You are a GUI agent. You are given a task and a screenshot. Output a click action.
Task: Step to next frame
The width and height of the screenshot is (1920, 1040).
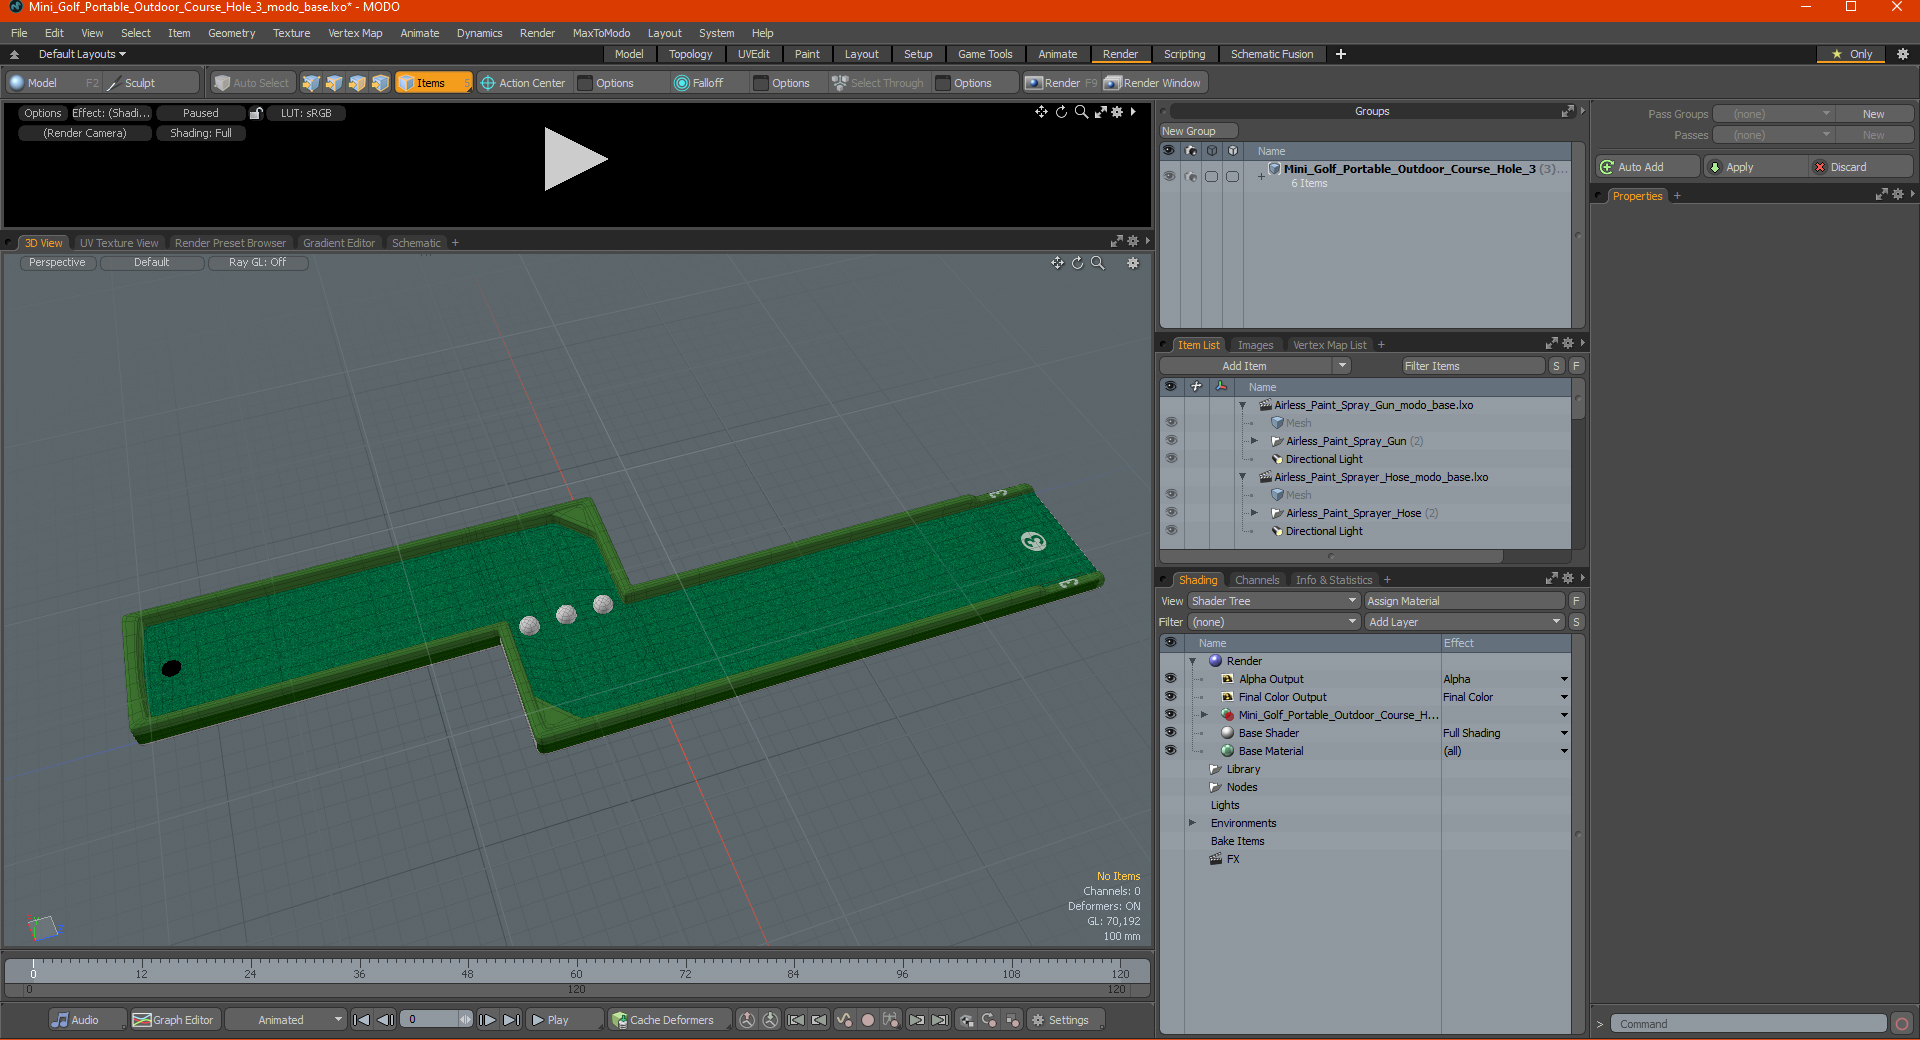[487, 1020]
